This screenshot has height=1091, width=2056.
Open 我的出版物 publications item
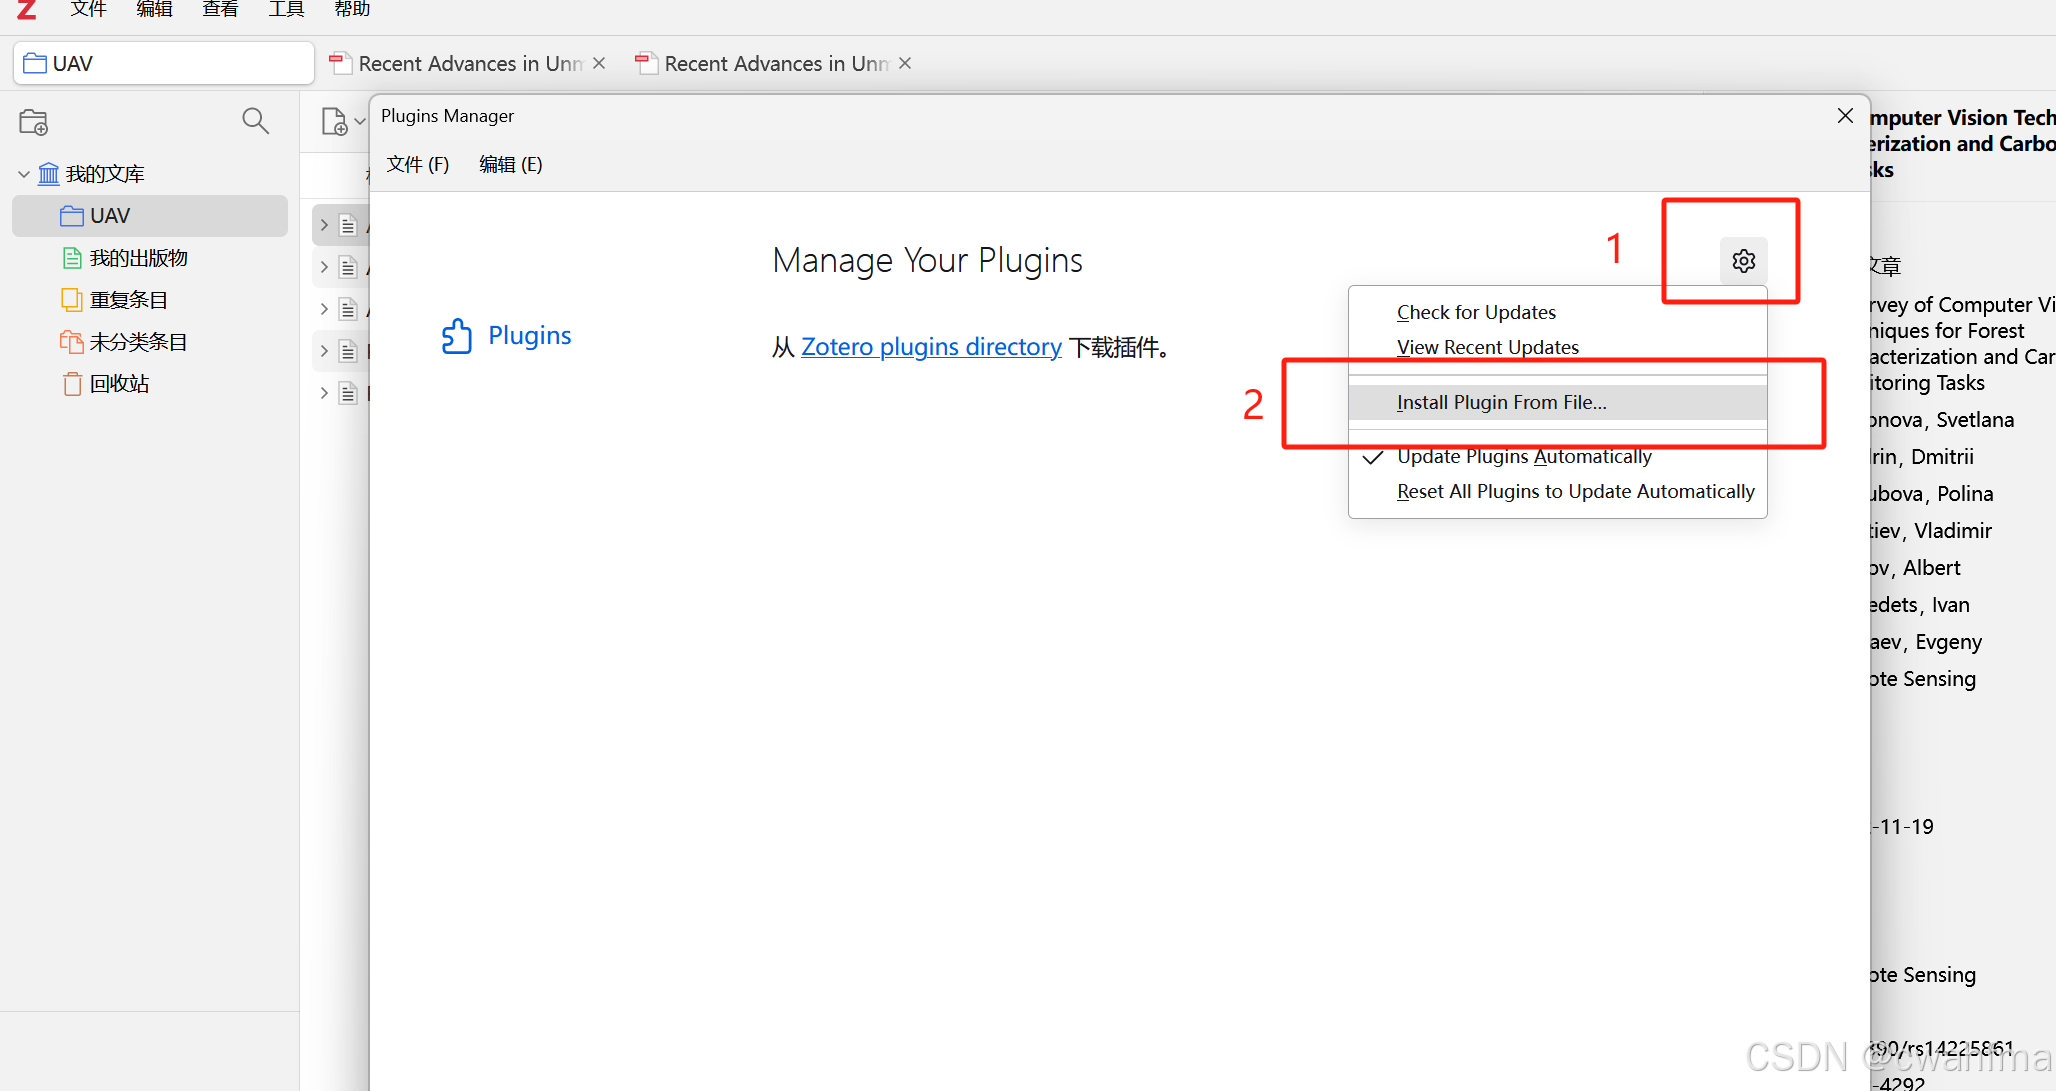point(138,258)
